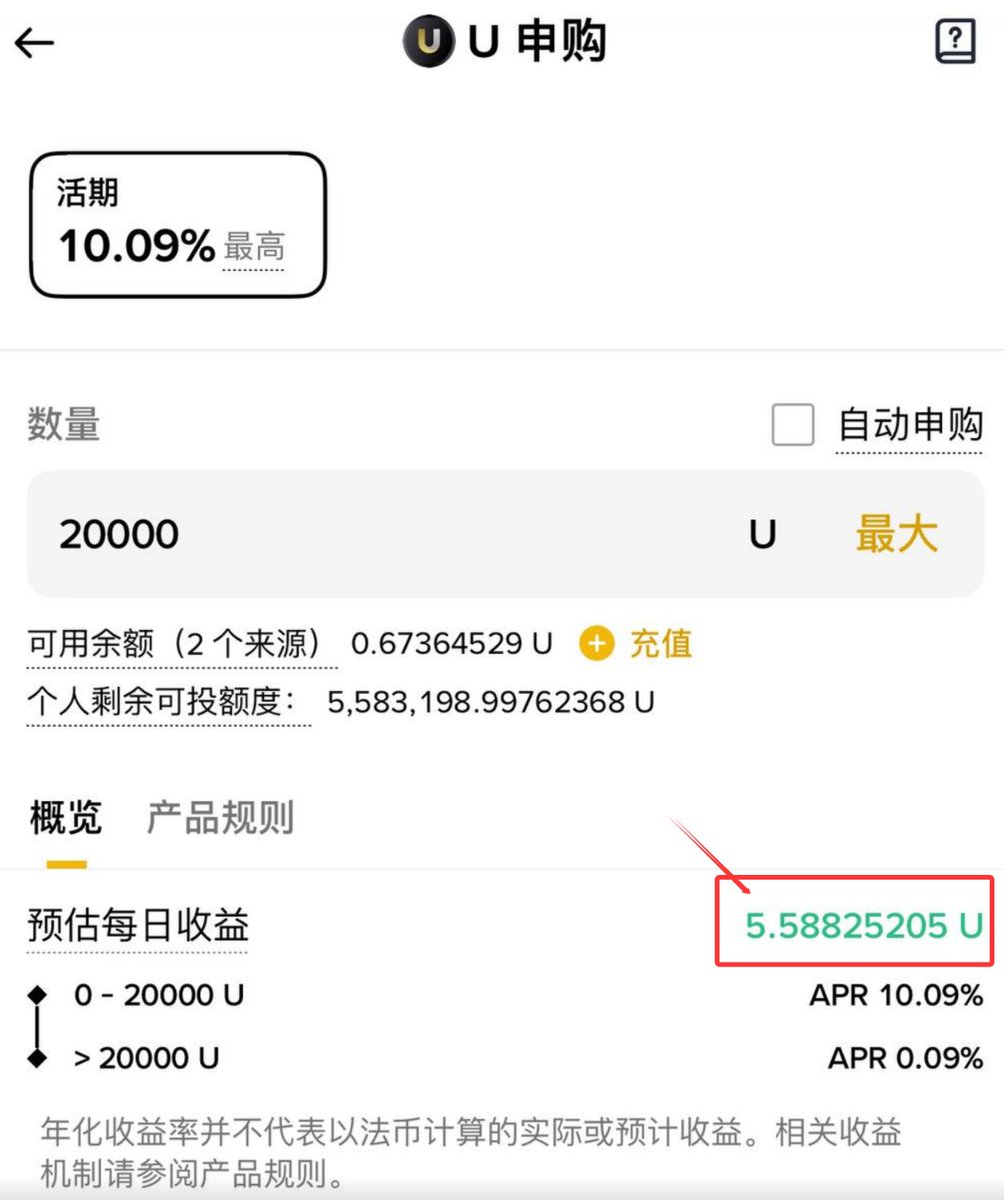Tap the U coin logo in title
1004x1200 pixels.
(x=430, y=42)
